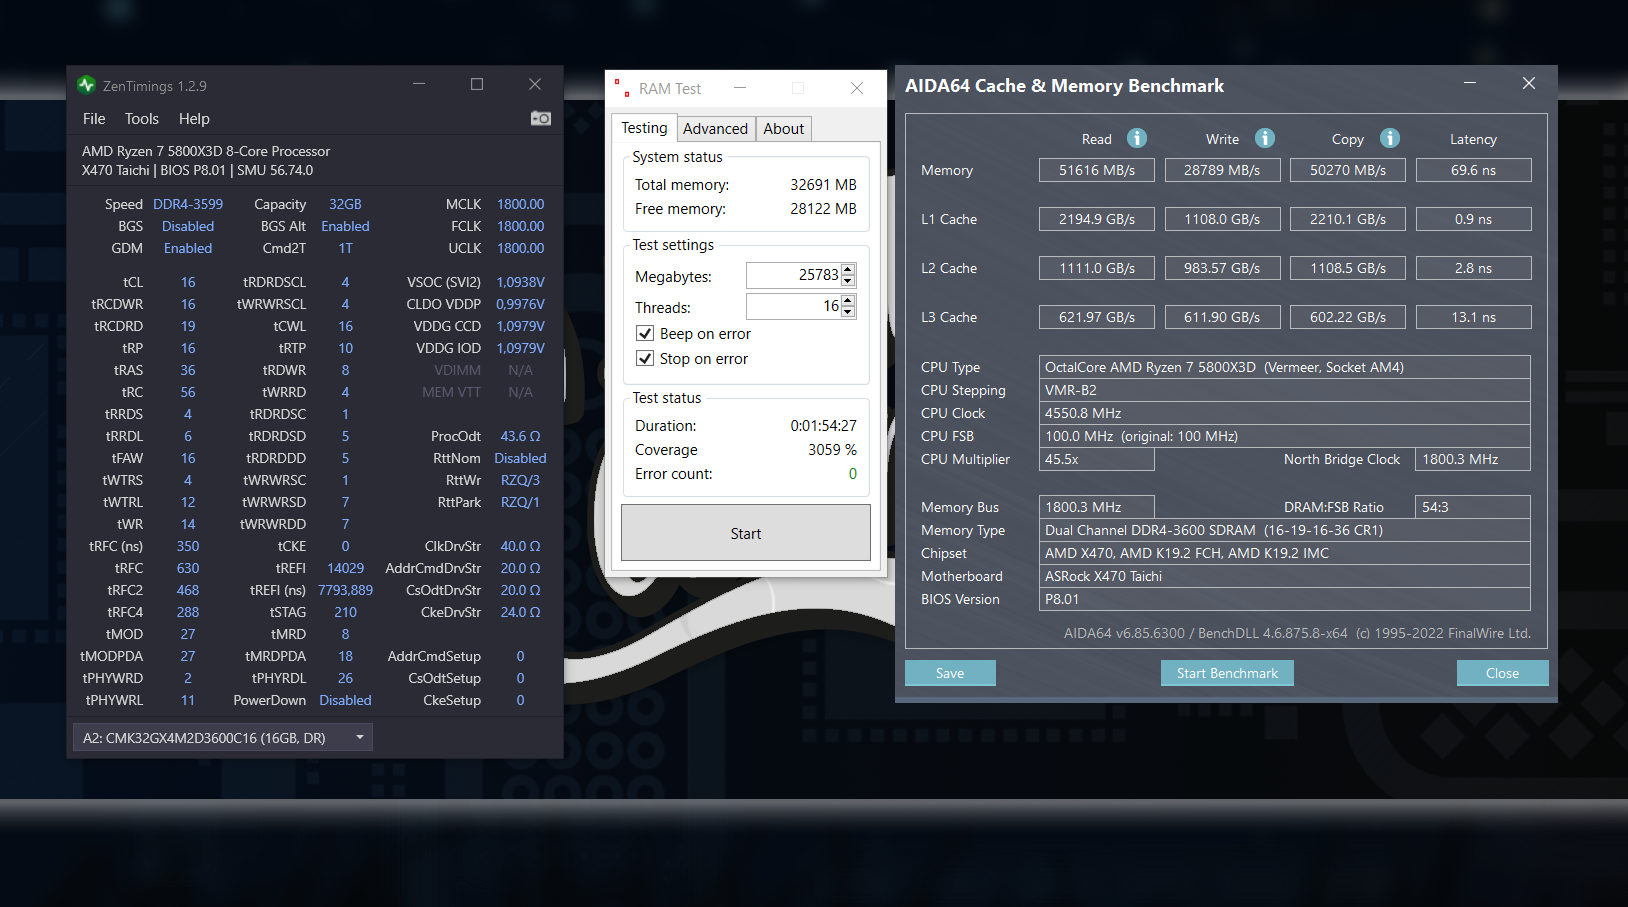Click the L3 Cache Latency value 13.1 ns
This screenshot has width=1628, height=907.
(1474, 317)
